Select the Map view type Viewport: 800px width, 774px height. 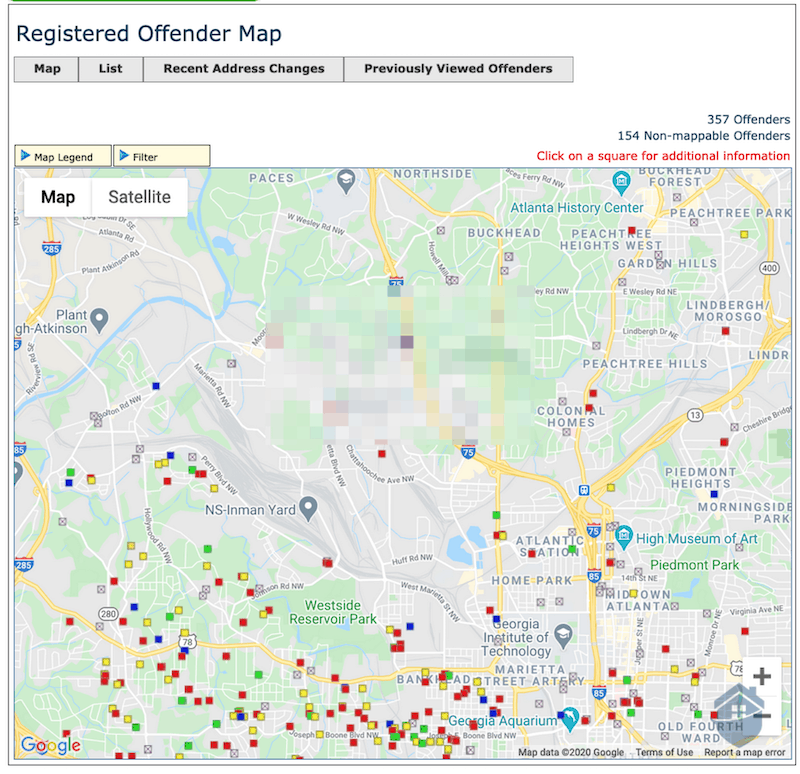point(58,197)
